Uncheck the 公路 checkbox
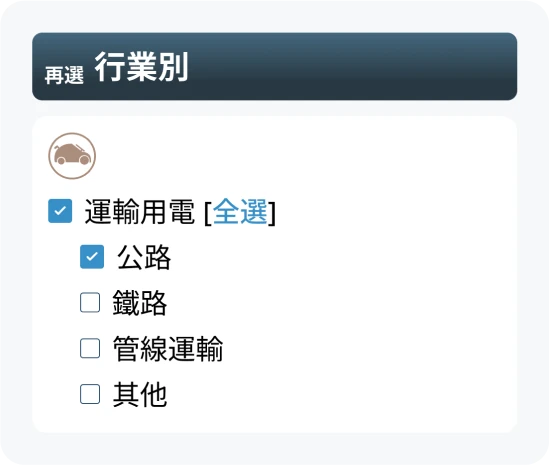Screen dimensions: 549x465 point(92,257)
